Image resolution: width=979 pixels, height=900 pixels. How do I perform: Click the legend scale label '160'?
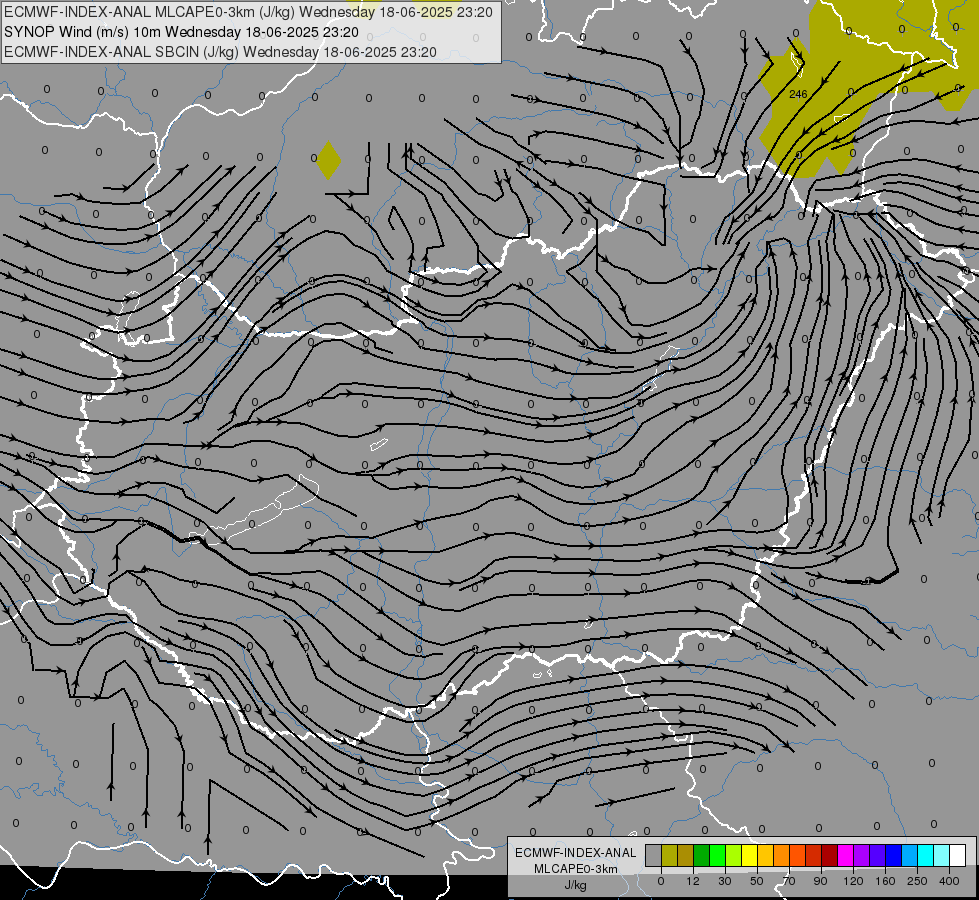coord(885,881)
